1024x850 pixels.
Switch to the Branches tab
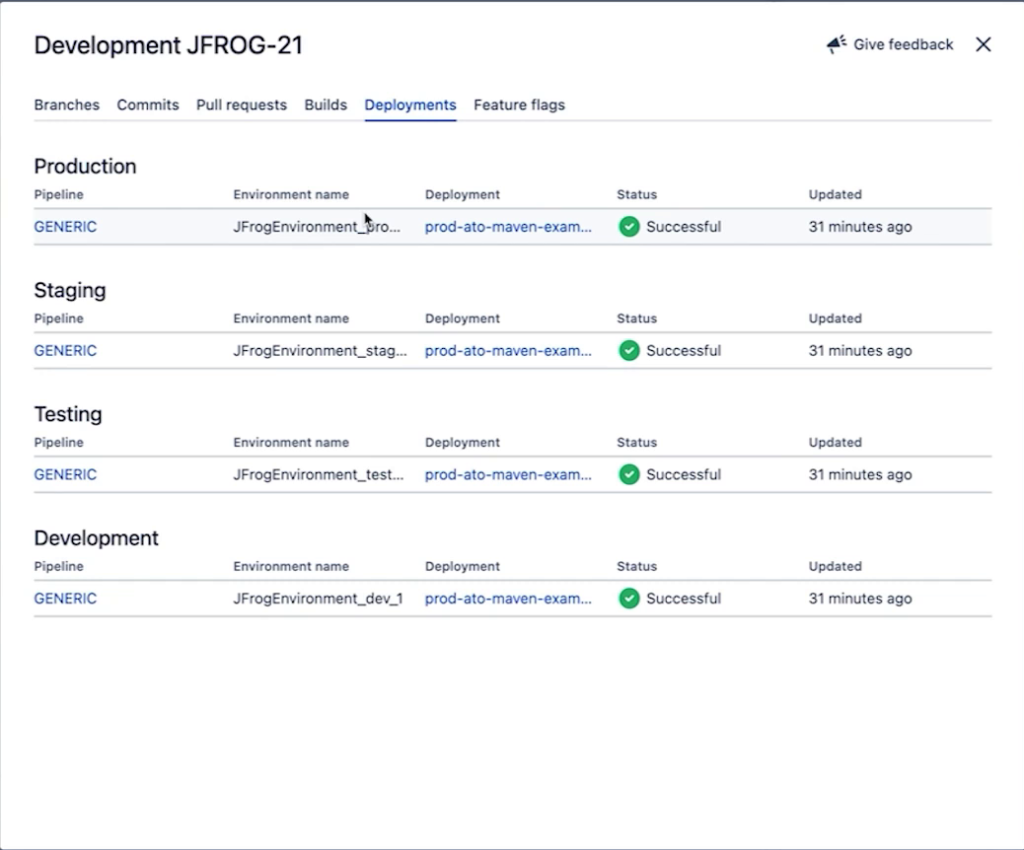tap(67, 105)
